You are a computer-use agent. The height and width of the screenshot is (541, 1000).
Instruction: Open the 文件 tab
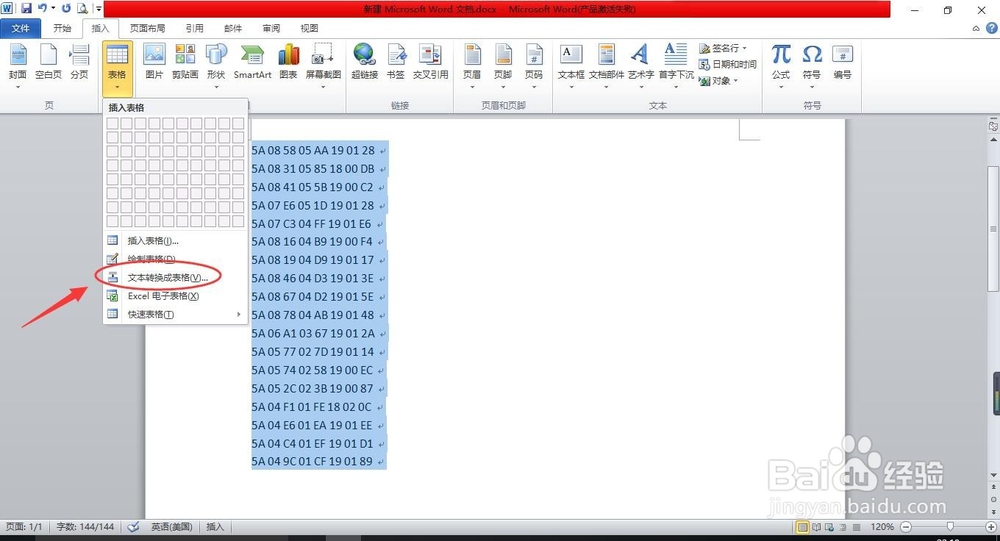[x=20, y=28]
